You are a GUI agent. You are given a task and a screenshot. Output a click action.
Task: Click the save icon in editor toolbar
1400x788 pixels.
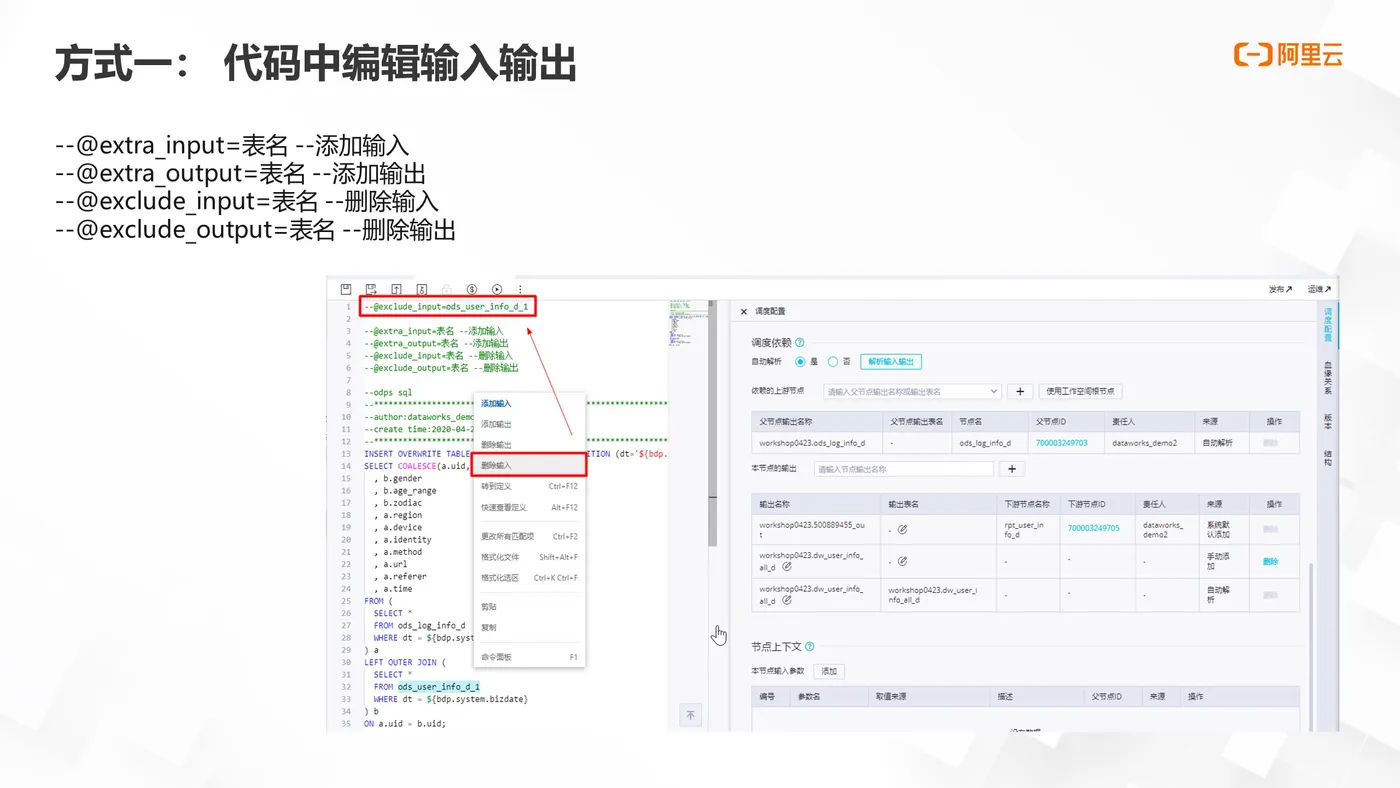(x=346, y=289)
